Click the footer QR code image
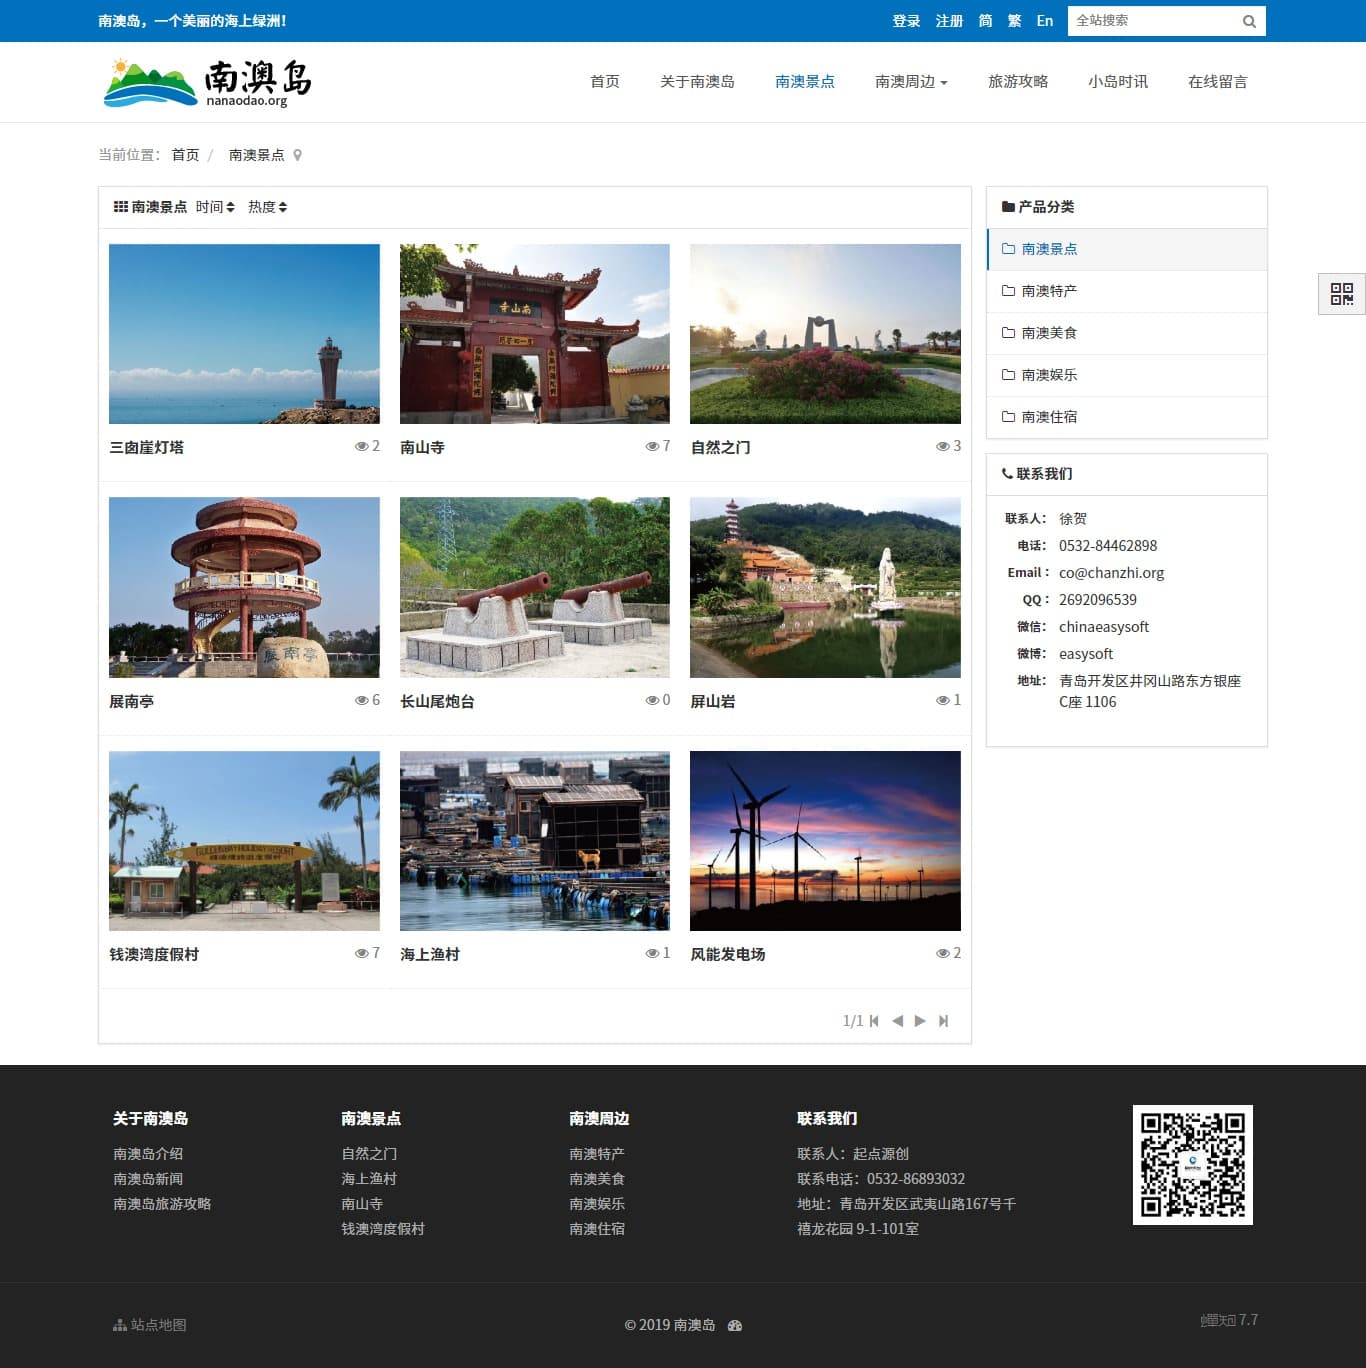This screenshot has height=1368, width=1366. (x=1192, y=1165)
